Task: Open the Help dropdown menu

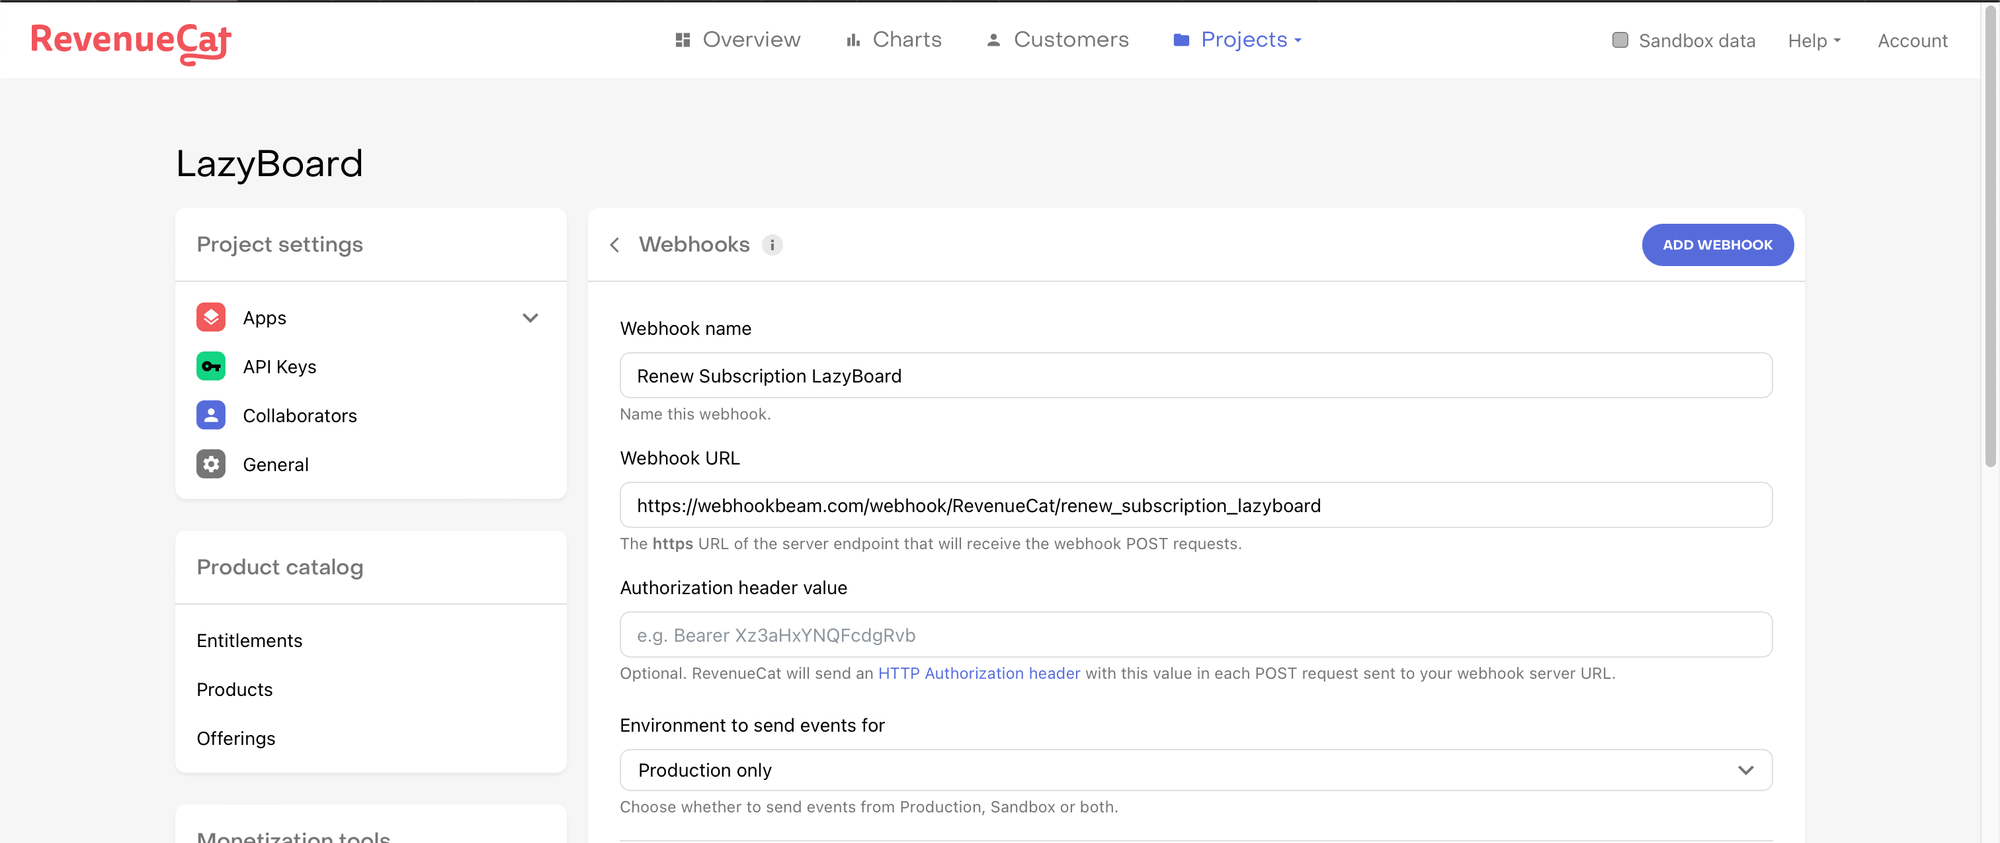Action: (x=1814, y=41)
